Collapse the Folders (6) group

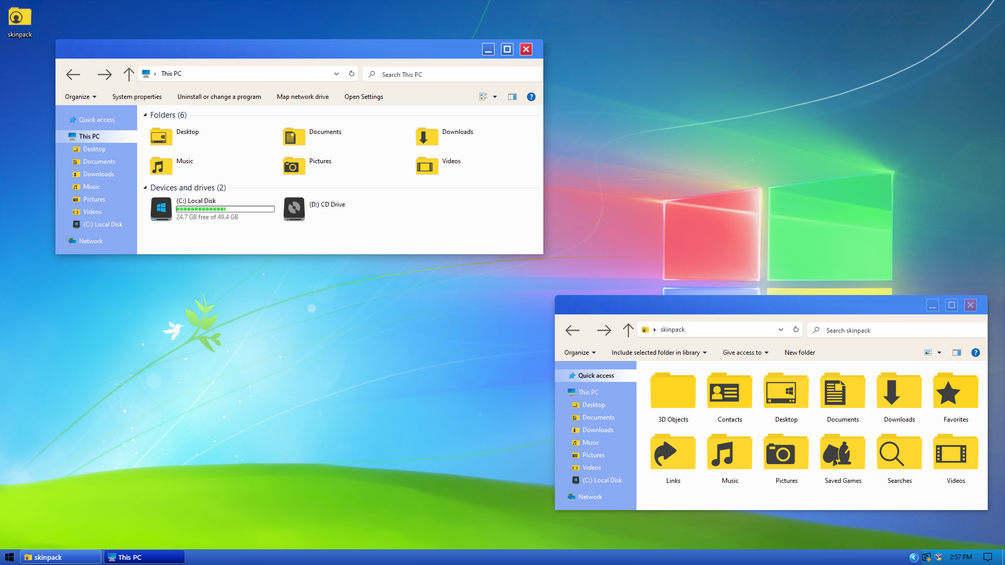pyautogui.click(x=145, y=115)
